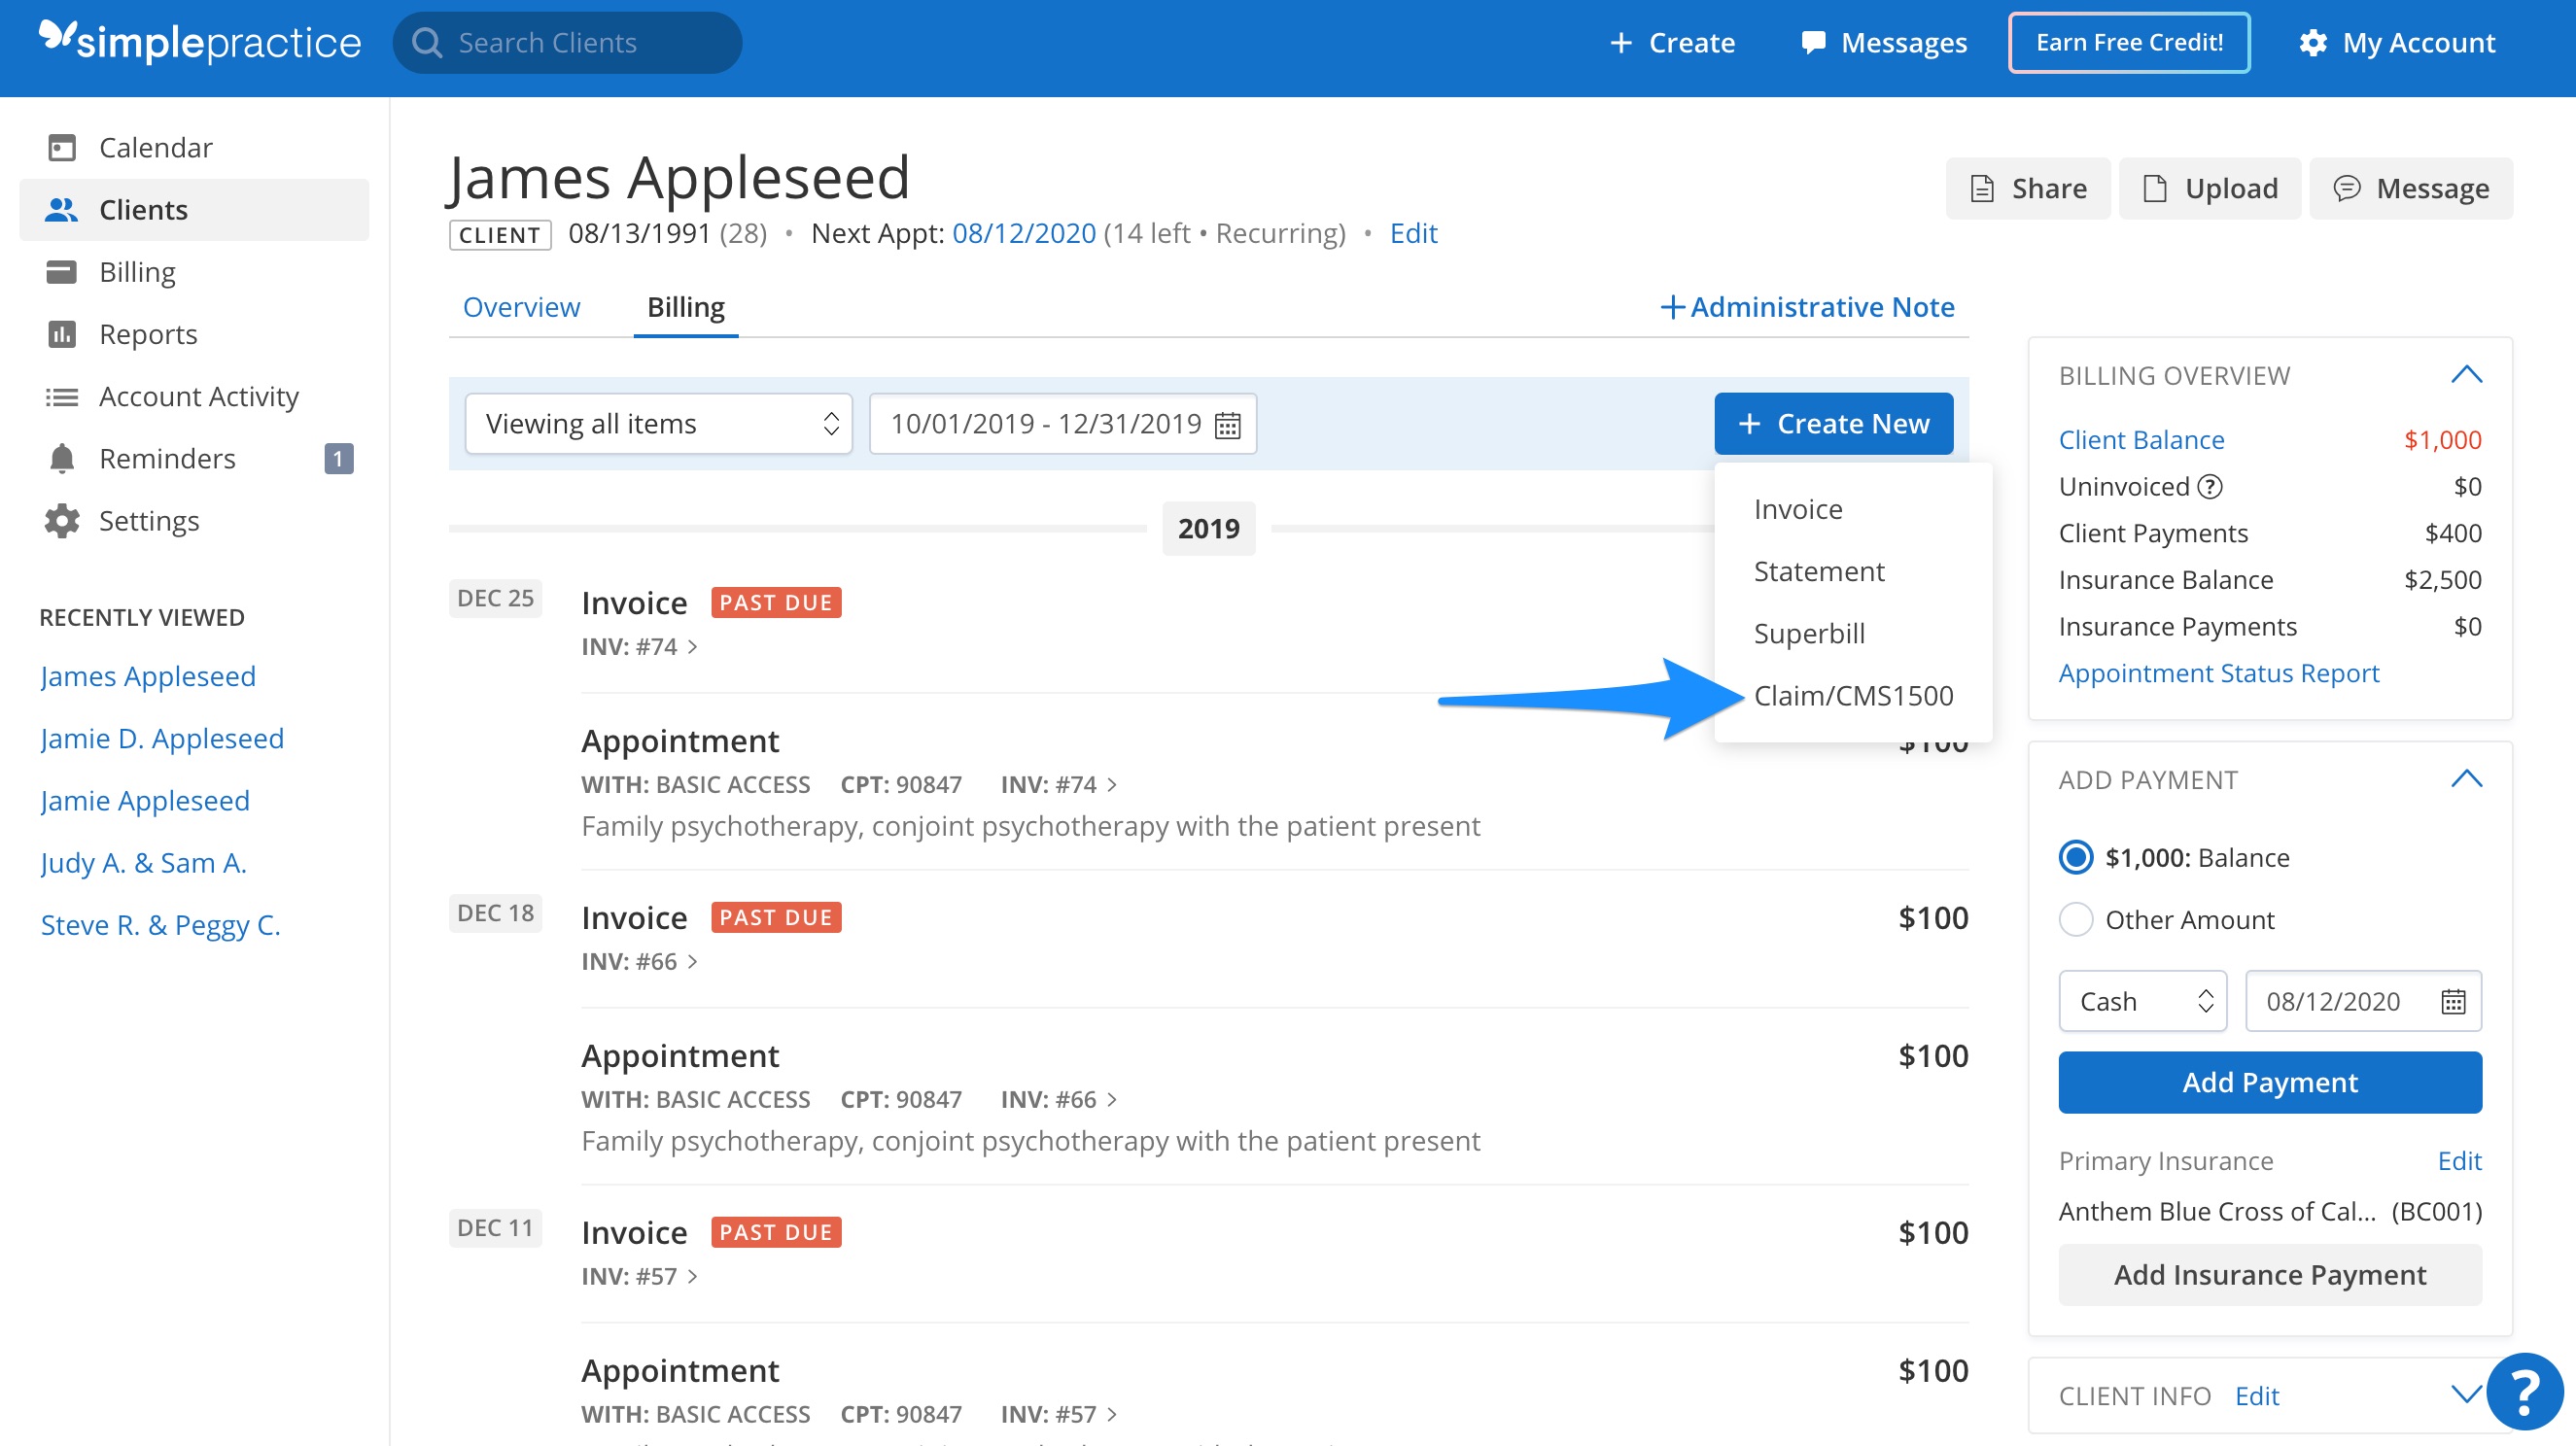Open the date range calendar picker
Image resolution: width=2576 pixels, height=1446 pixels.
[x=1228, y=423]
